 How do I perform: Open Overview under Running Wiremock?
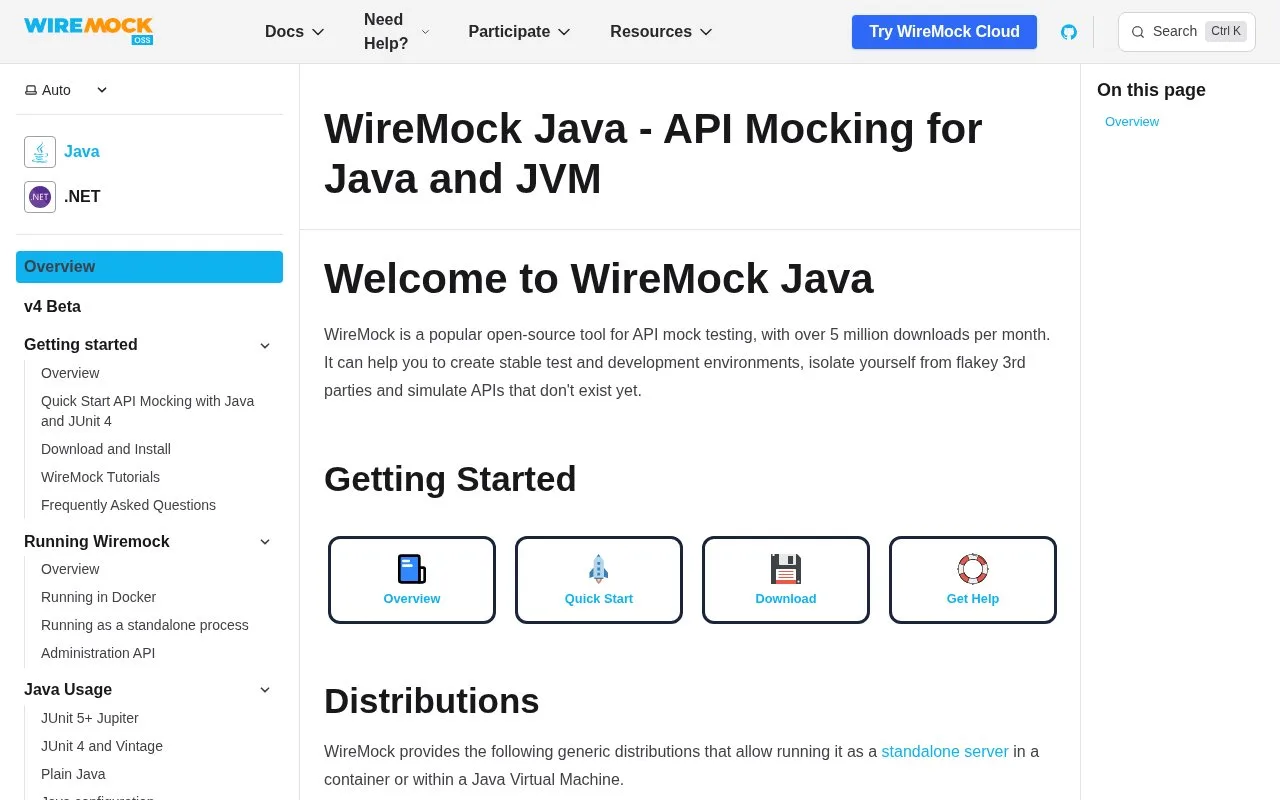(x=70, y=569)
